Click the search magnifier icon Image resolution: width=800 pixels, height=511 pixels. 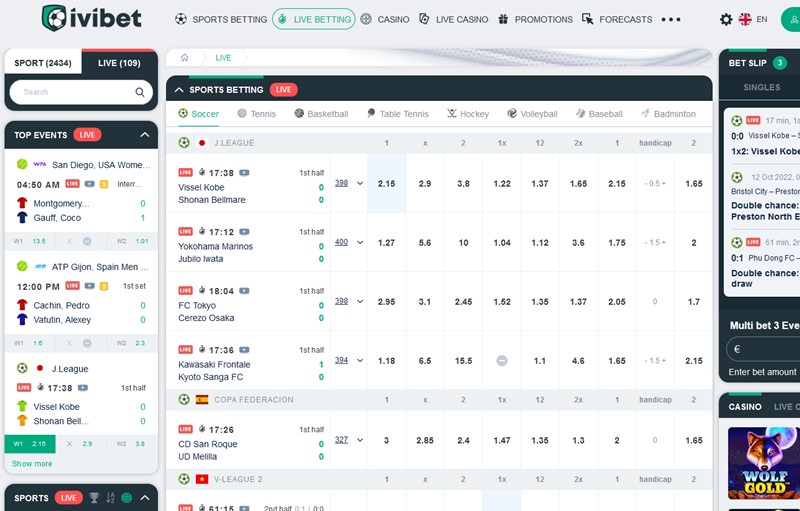click(x=140, y=92)
